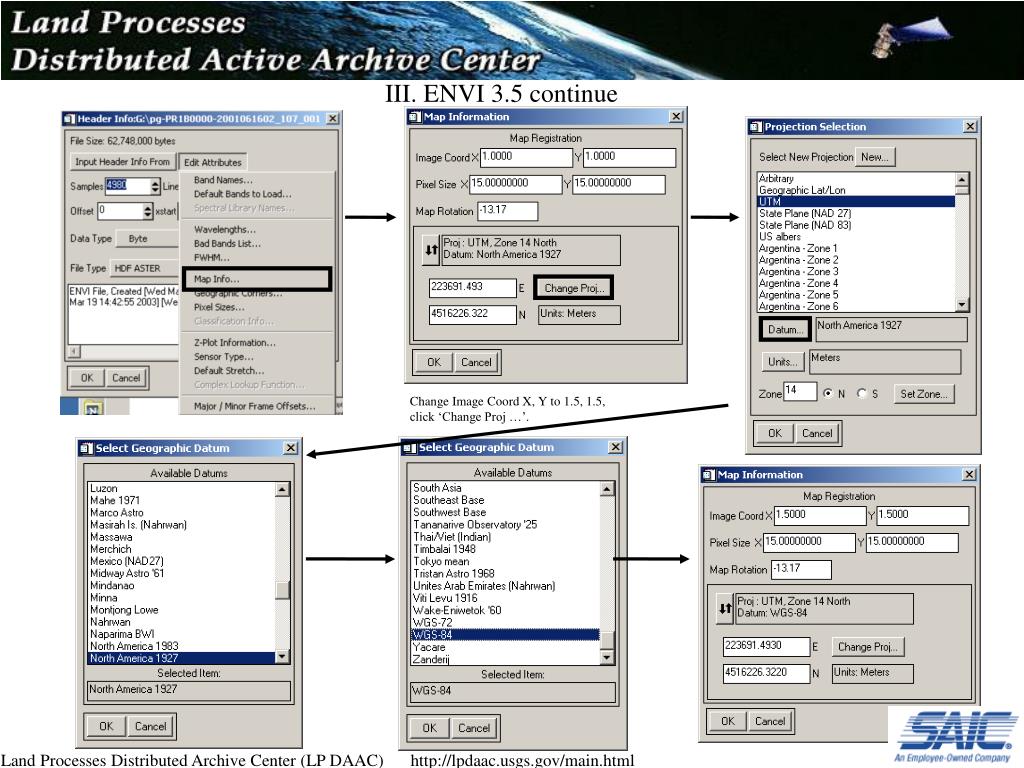
Task: Adjust Offset spinner arrow
Action: (x=148, y=211)
